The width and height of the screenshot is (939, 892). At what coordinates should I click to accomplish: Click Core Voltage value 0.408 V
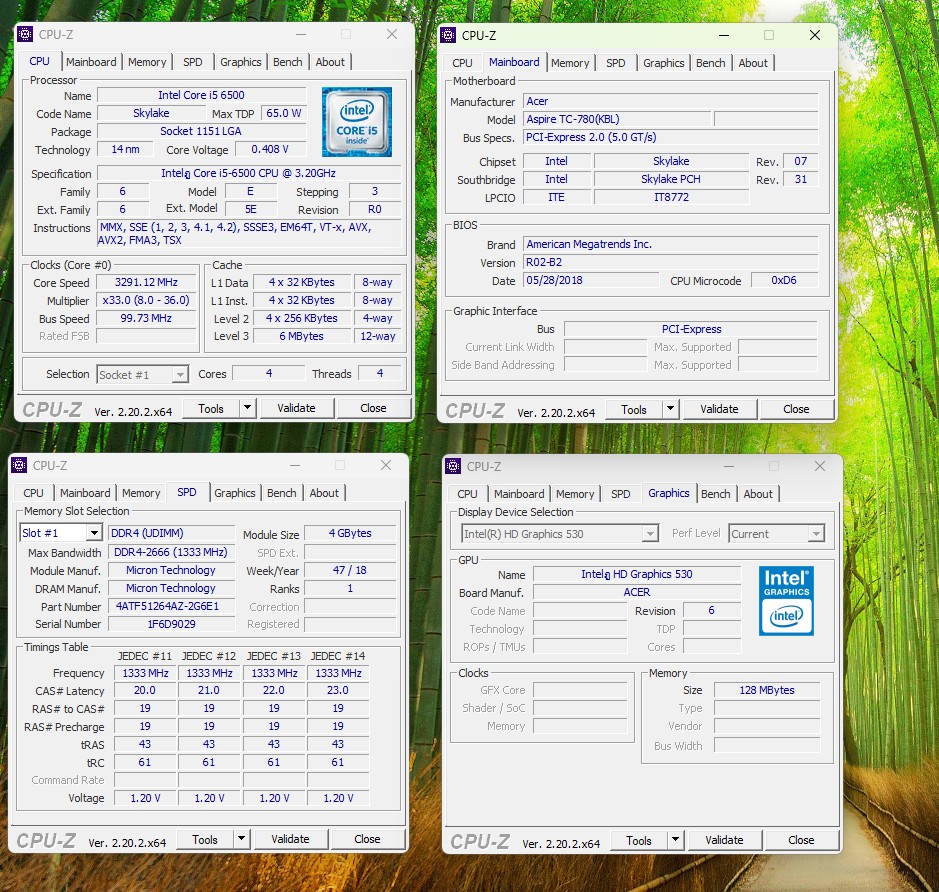coord(270,149)
